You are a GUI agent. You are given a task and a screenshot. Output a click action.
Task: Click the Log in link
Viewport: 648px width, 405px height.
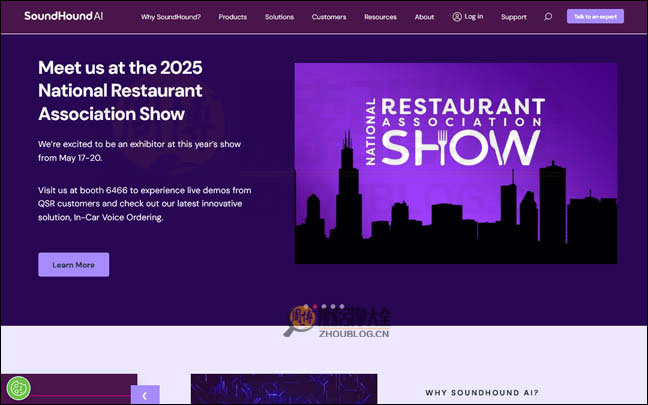474,17
